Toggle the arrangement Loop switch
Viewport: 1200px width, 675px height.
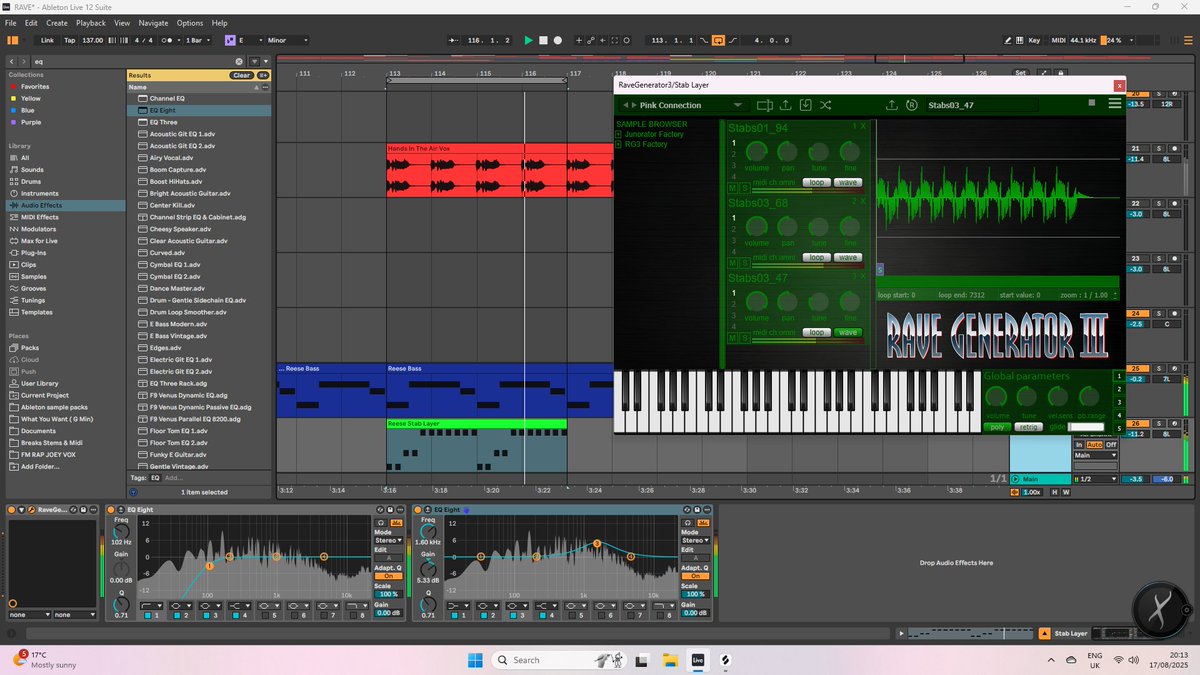[717, 40]
